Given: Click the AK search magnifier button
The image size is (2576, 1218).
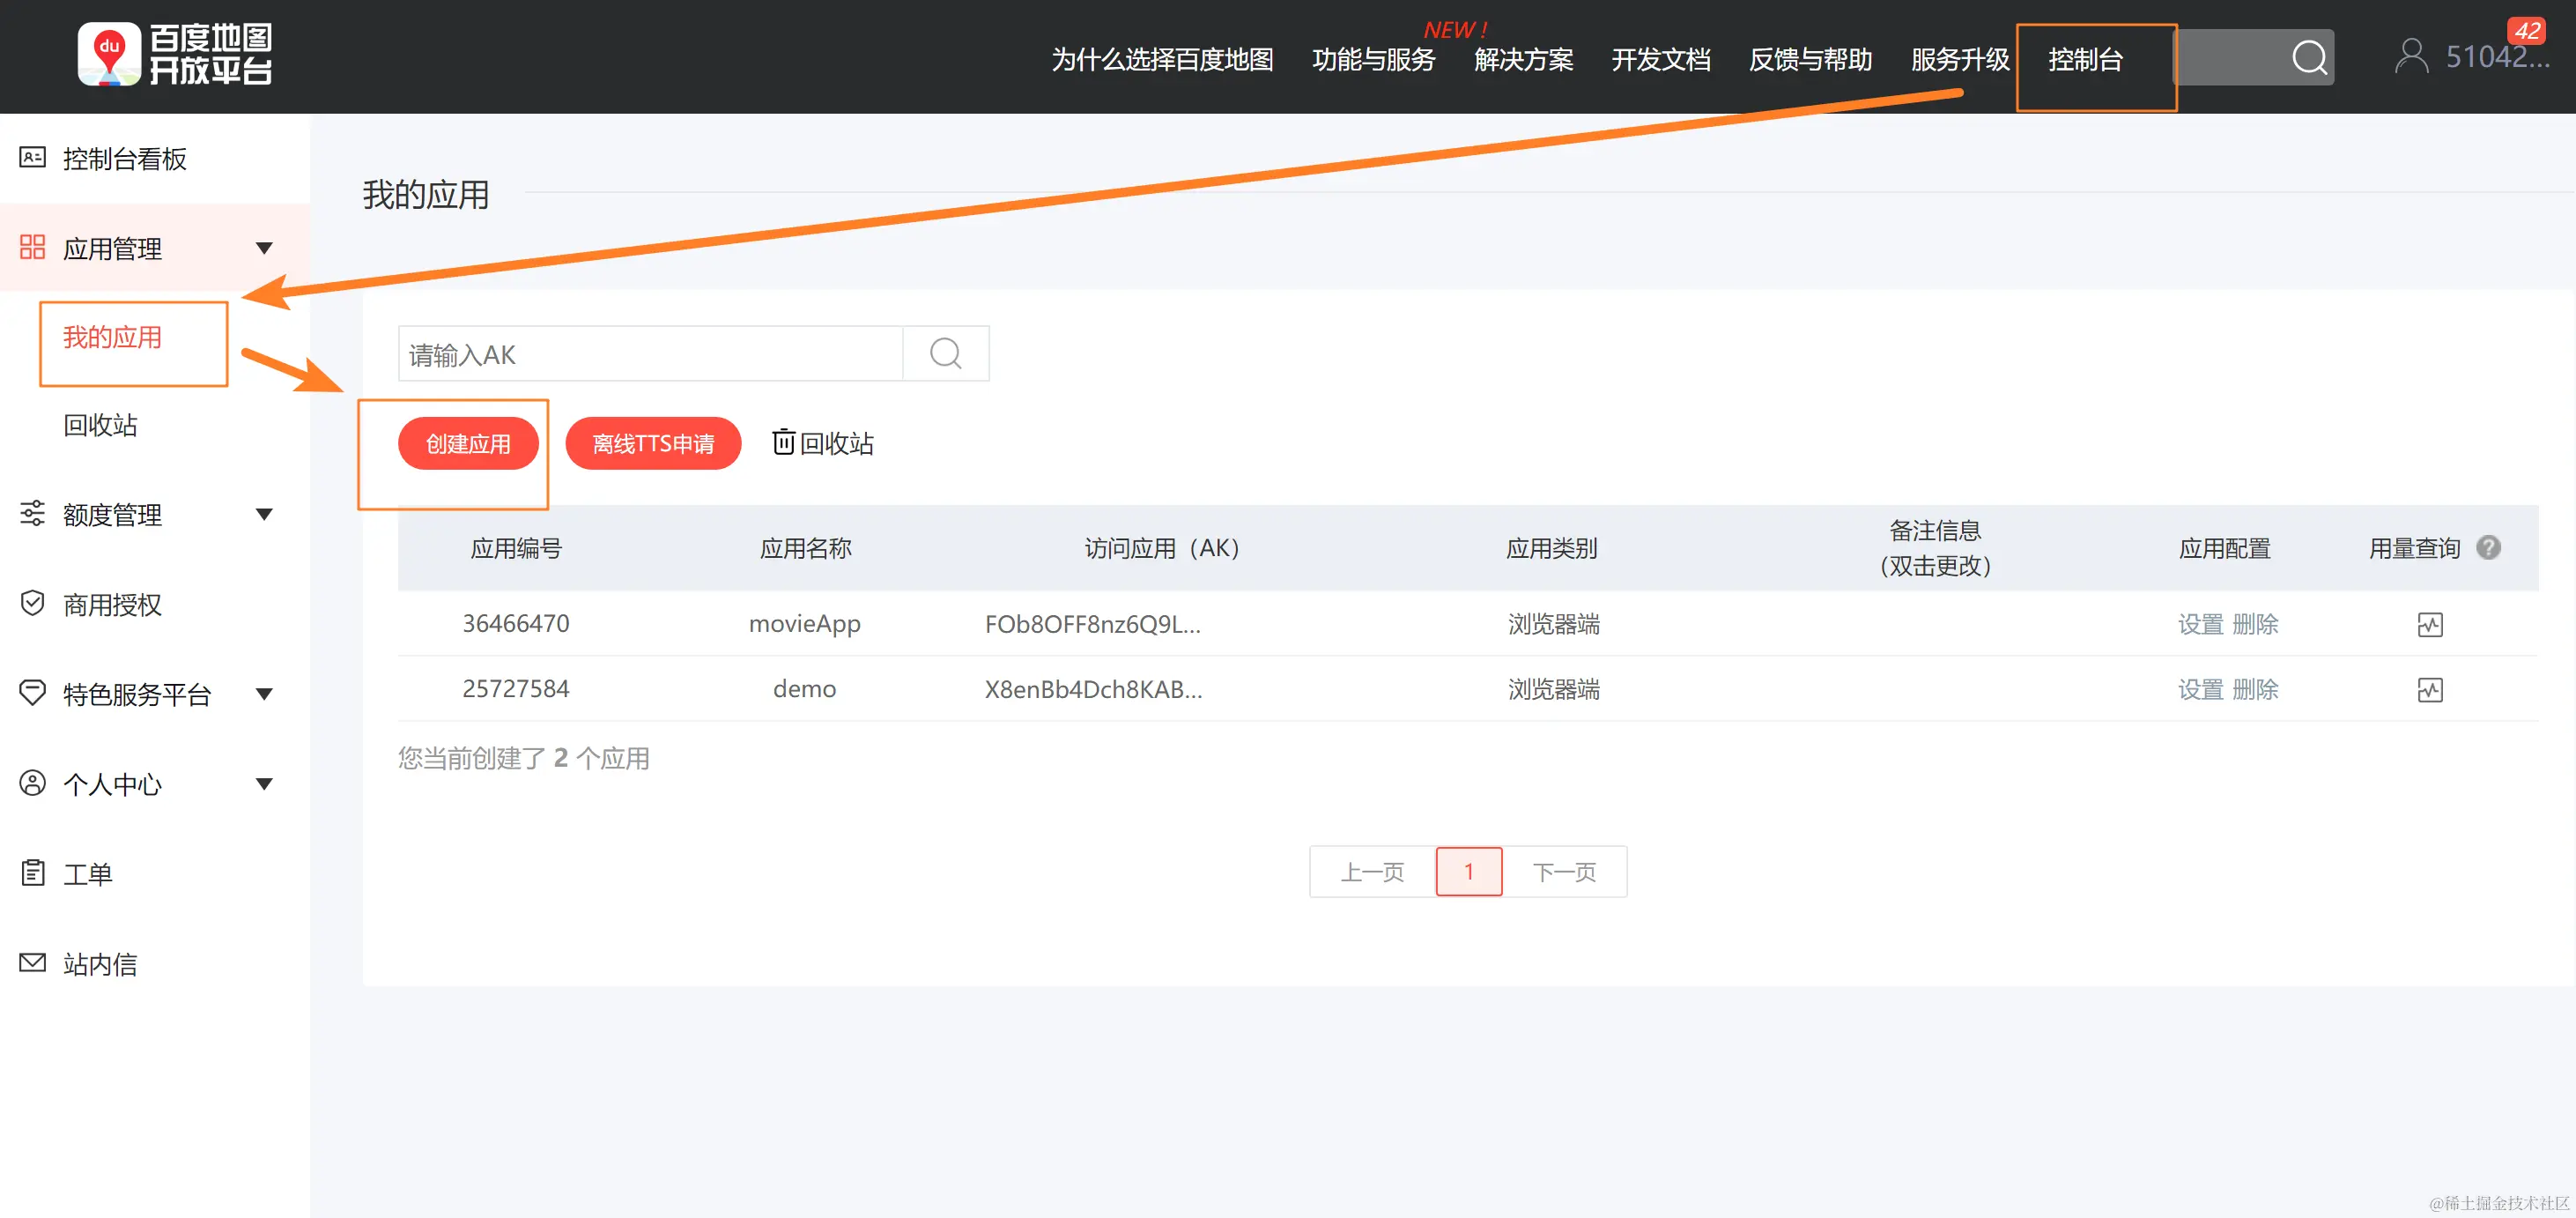Looking at the screenshot, I should [945, 353].
